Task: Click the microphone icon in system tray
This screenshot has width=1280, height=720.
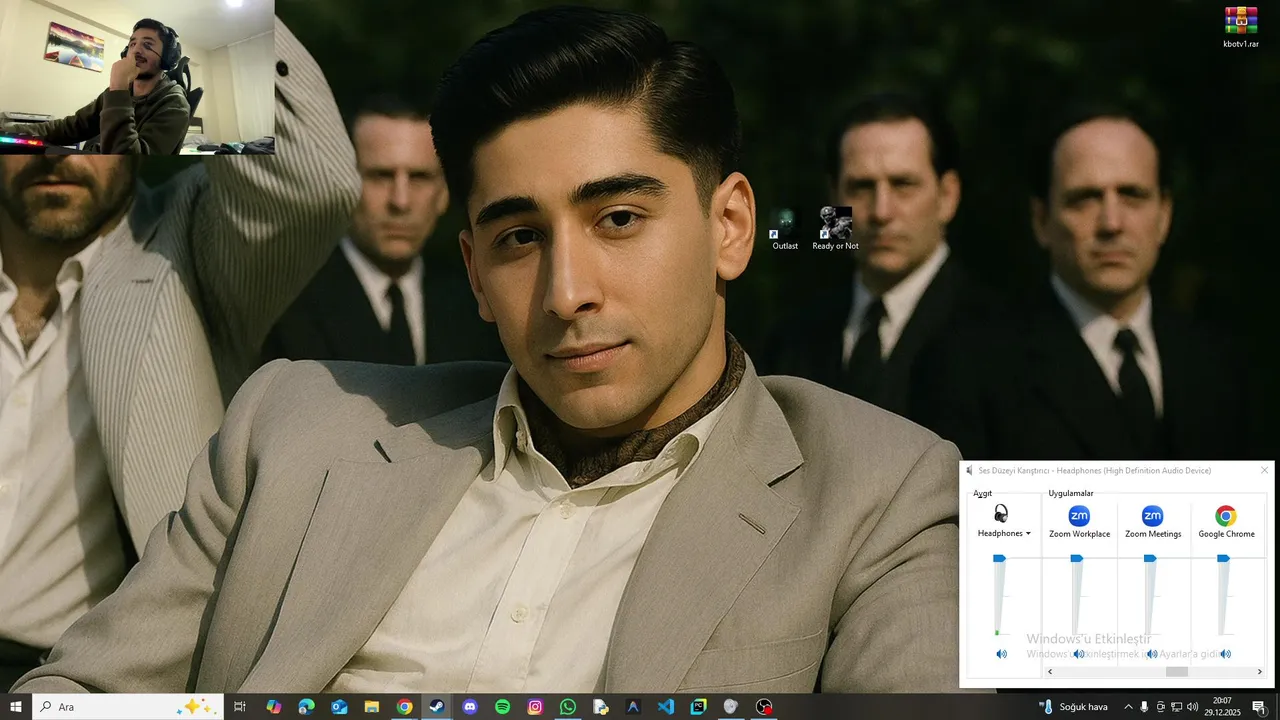Action: 1145,707
